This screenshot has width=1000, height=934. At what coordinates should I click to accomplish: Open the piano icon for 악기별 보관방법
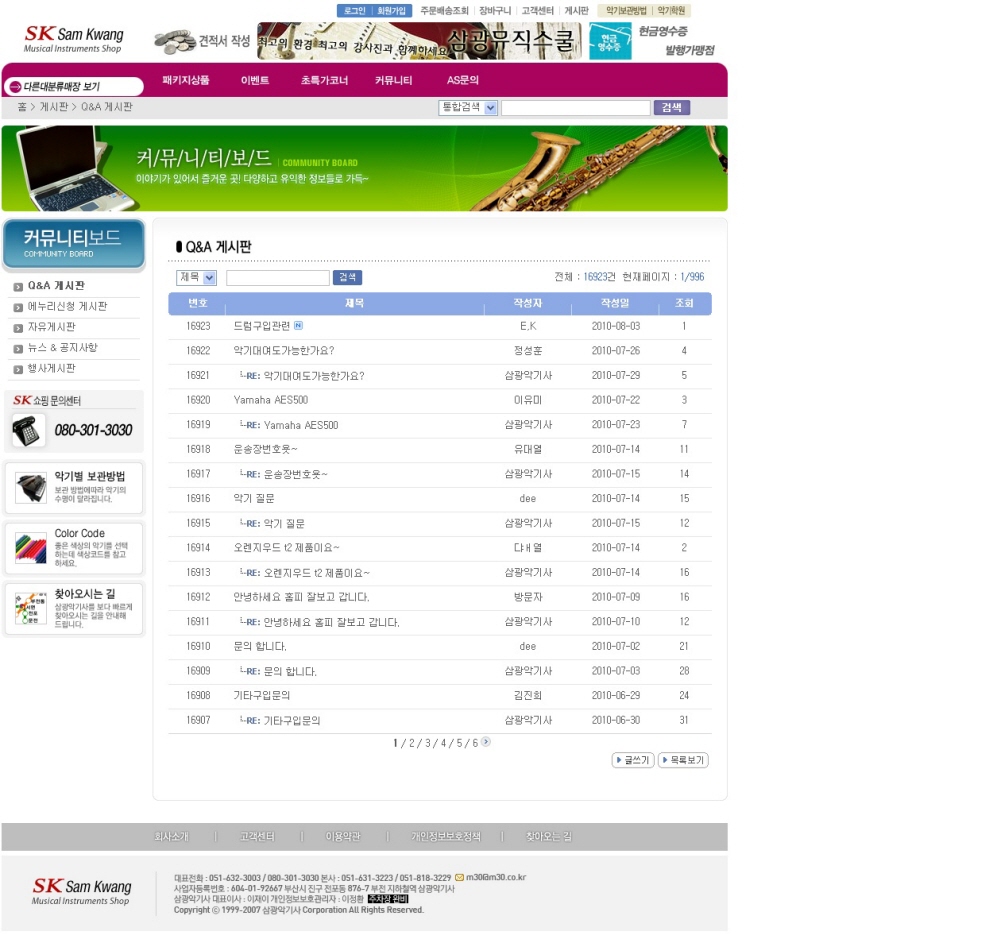[x=31, y=488]
